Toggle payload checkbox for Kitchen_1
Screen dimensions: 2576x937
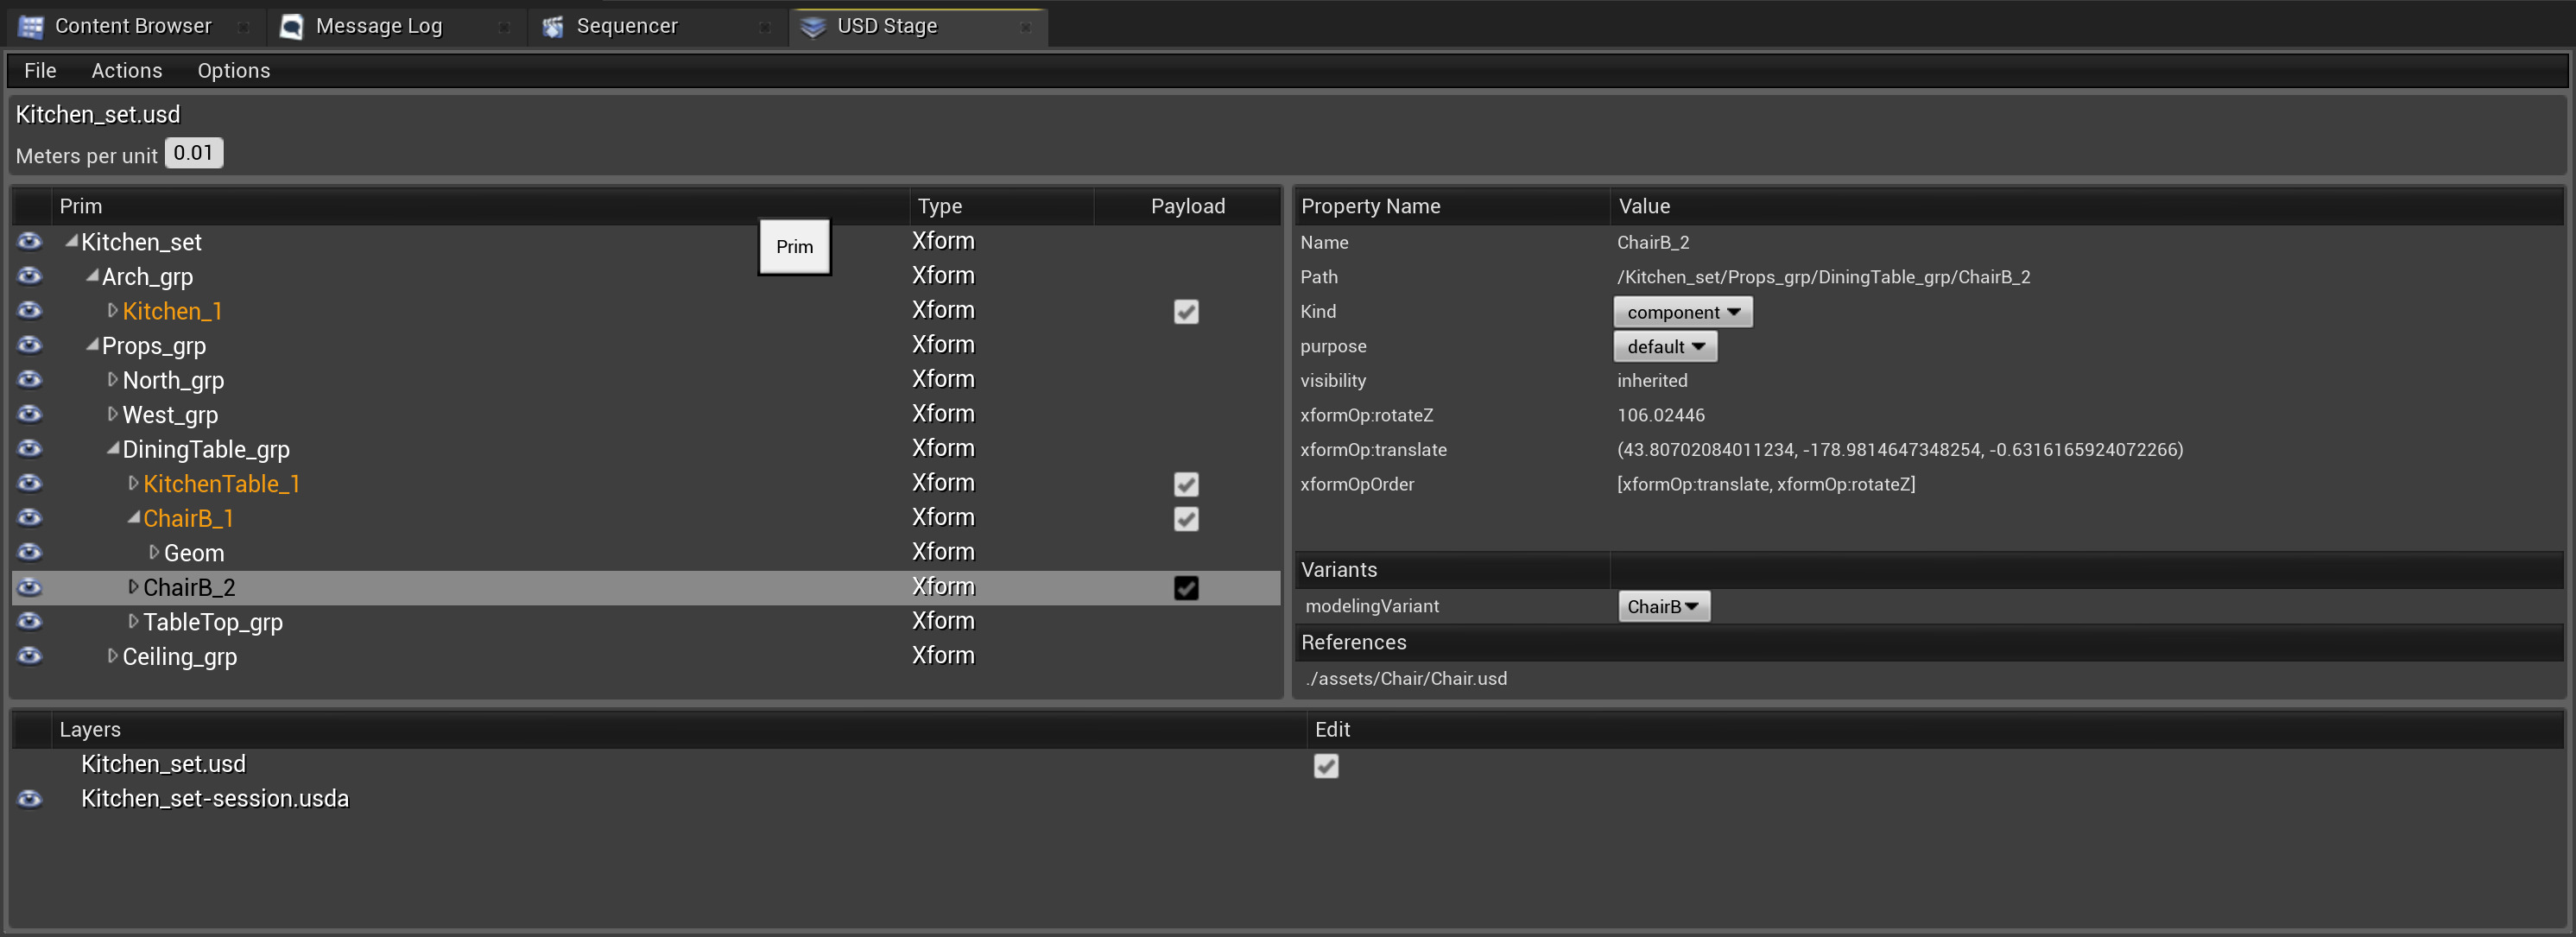(x=1186, y=312)
